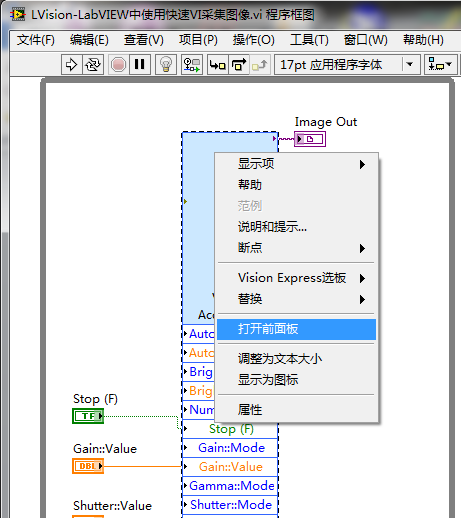Viewport: 461px width, 518px height.
Task: Click the Gain::Value control label
Action: [x=105, y=449]
